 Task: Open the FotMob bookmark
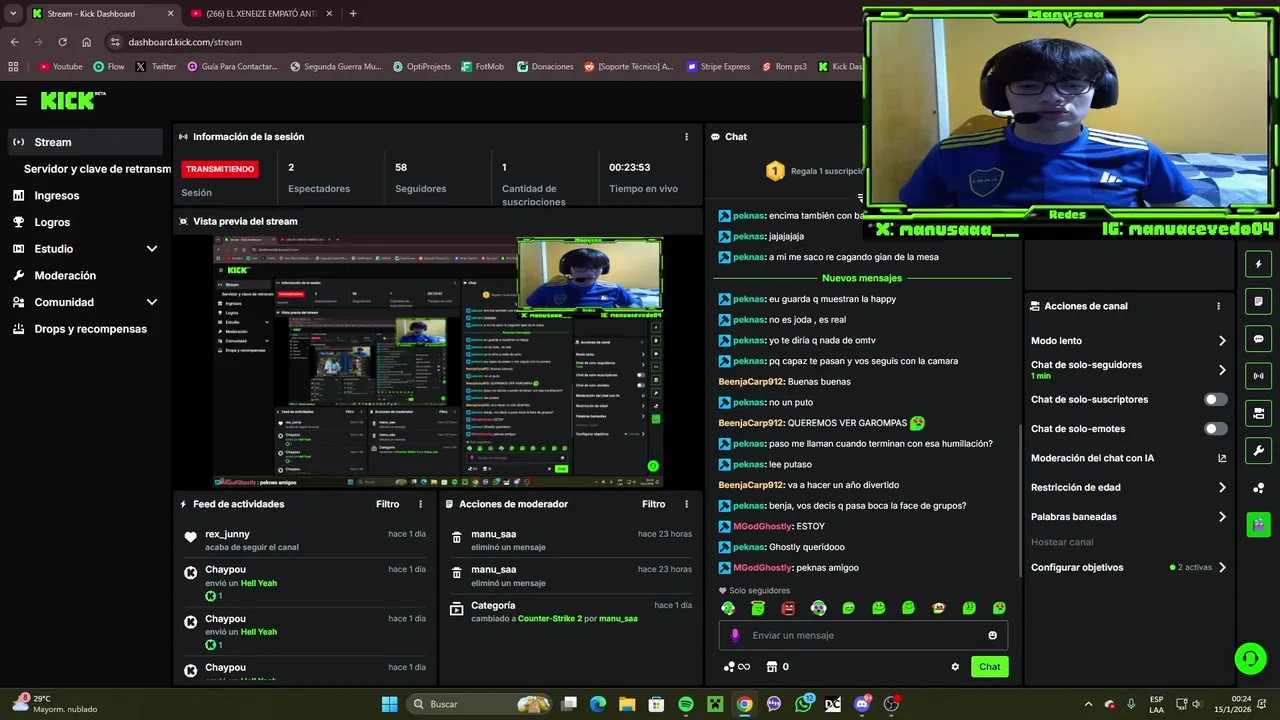coord(483,67)
